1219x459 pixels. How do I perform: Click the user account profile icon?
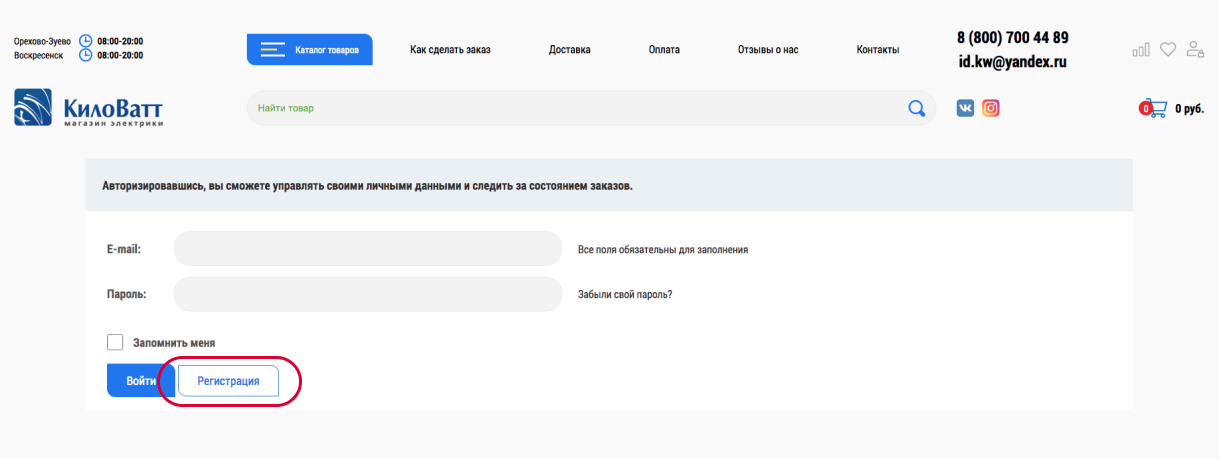tap(1195, 49)
